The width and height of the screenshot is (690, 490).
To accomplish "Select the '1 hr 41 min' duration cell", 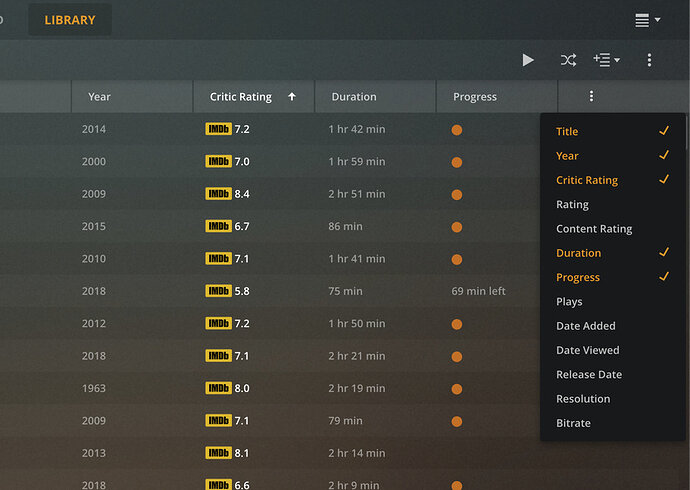I will pos(356,259).
